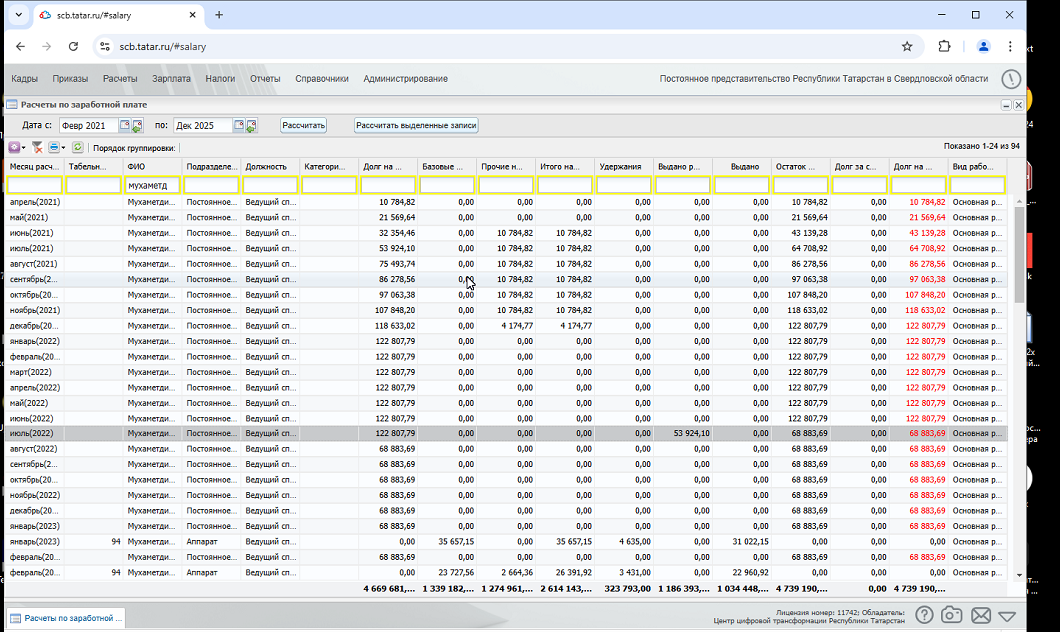Image resolution: width=1060 pixels, height=632 pixels.
Task: Open calendar picker for end date Дек 2025
Action: [x=239, y=125]
